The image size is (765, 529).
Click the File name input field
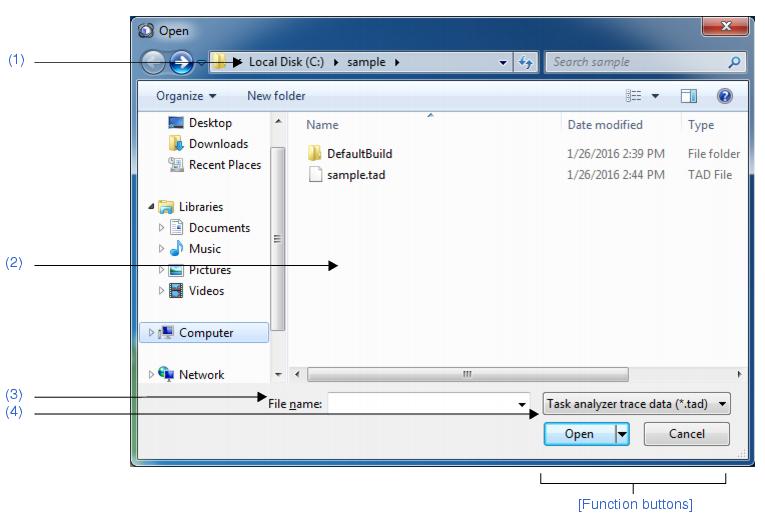click(x=424, y=404)
